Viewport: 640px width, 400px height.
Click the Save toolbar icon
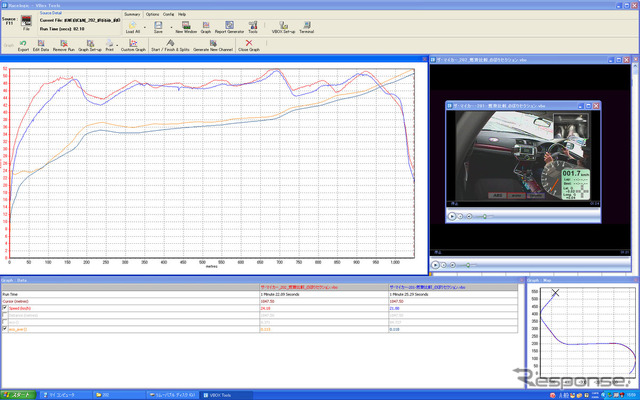[158, 25]
